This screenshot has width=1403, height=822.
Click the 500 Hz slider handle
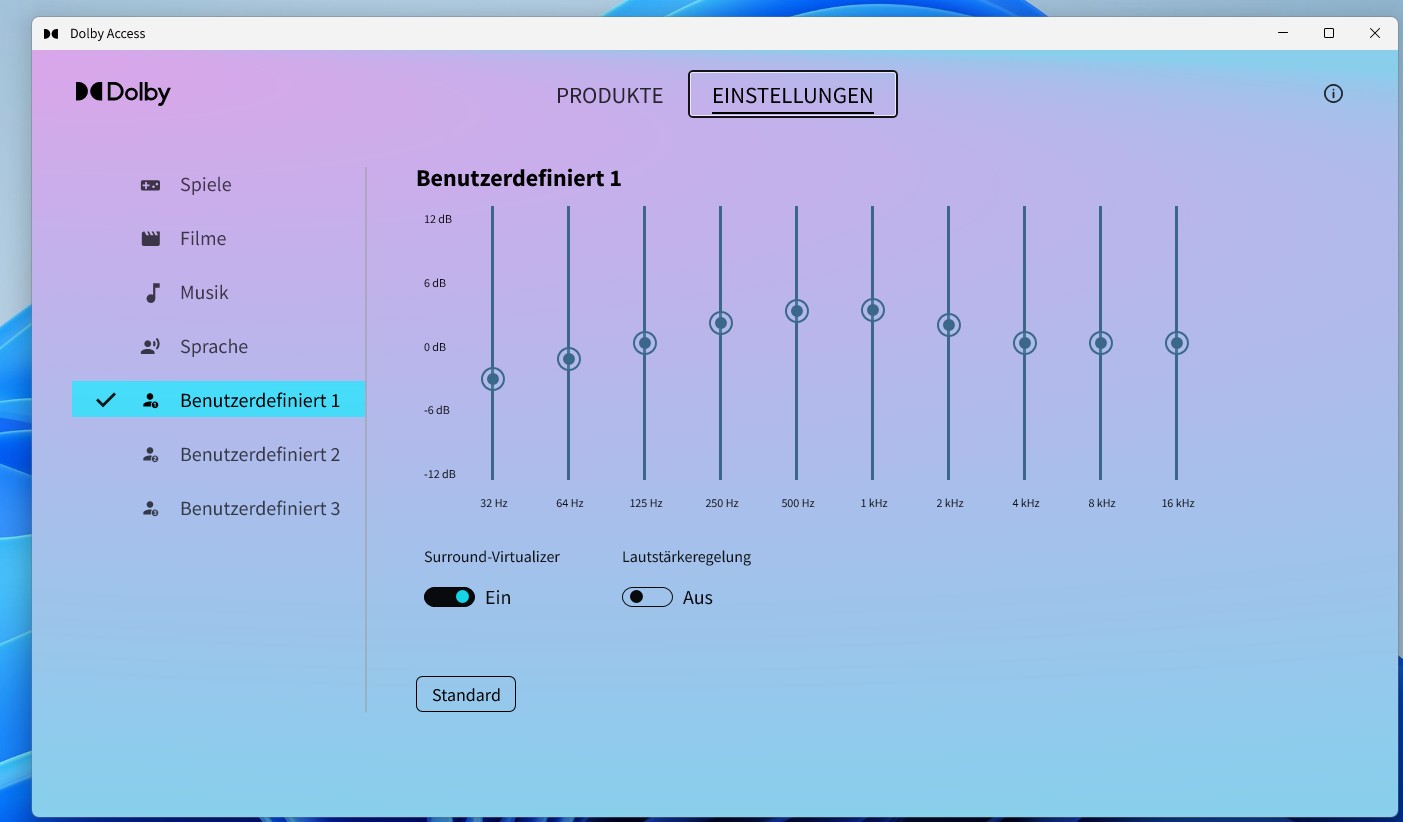(x=796, y=311)
